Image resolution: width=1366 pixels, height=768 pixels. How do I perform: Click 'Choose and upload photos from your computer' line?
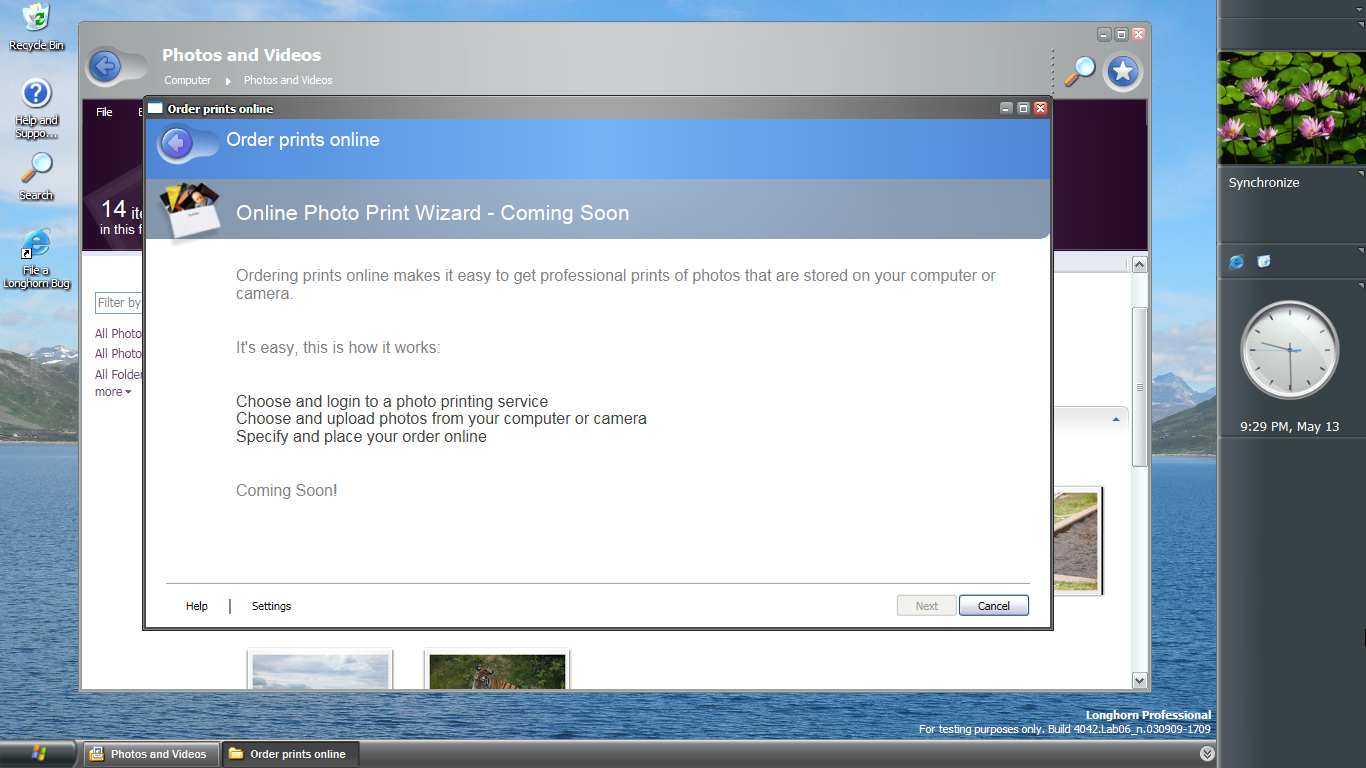pyautogui.click(x=441, y=419)
